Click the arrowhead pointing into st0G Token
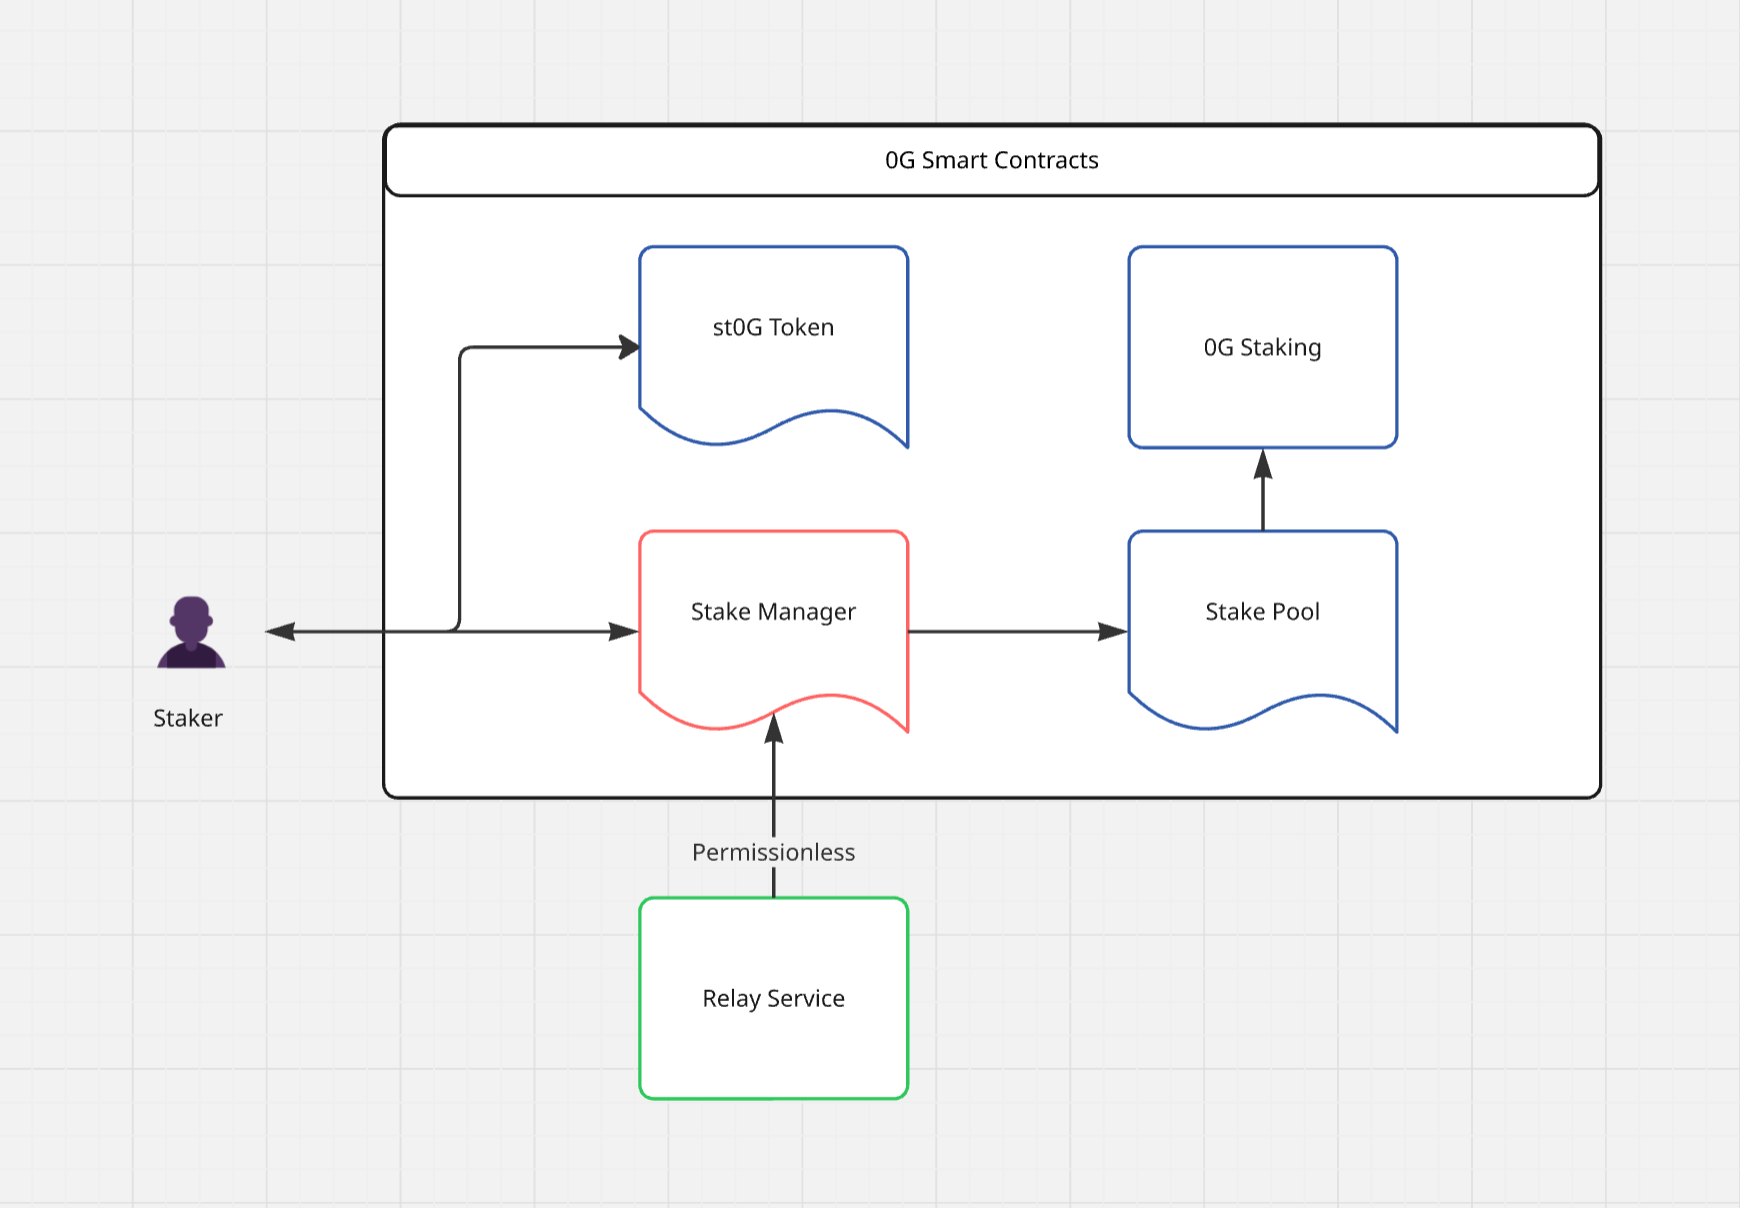The image size is (1740, 1208). 629,347
